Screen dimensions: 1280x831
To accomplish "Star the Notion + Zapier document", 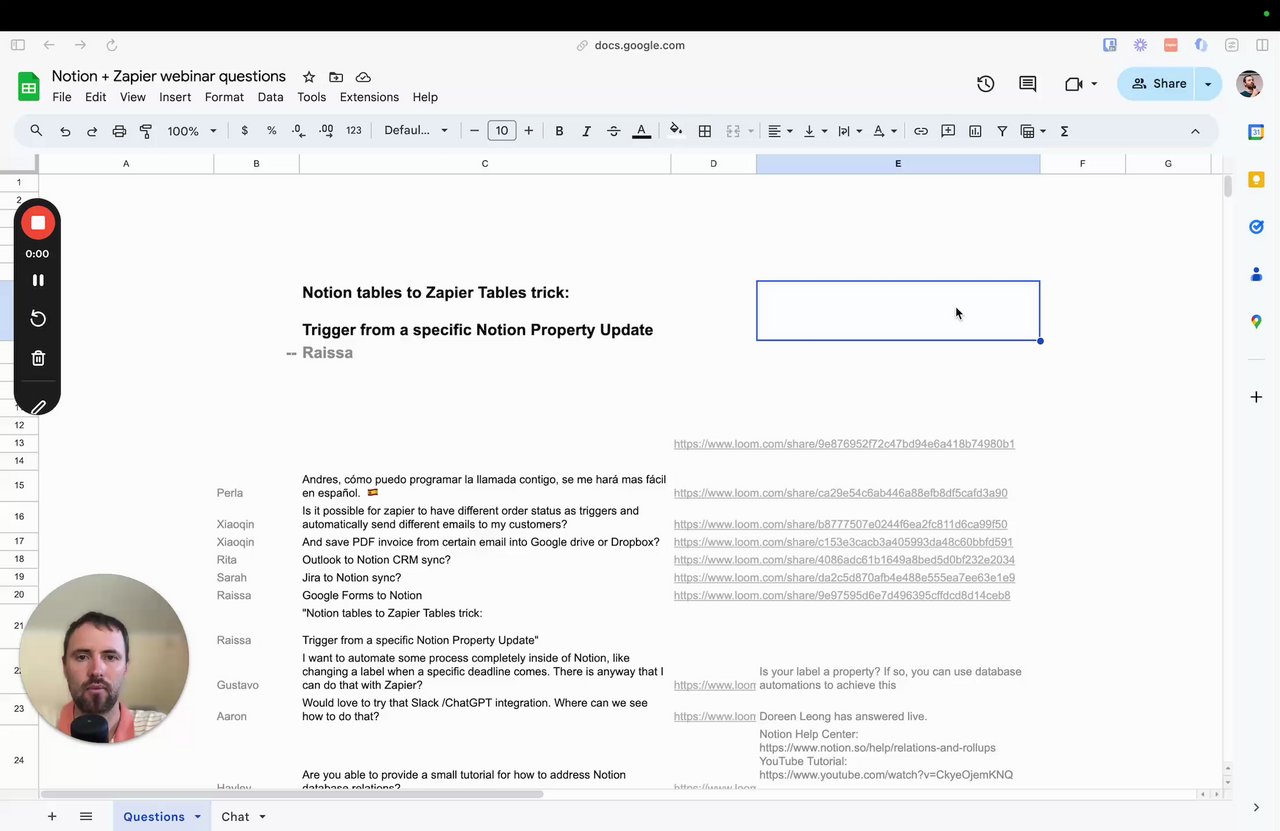I will point(309,77).
